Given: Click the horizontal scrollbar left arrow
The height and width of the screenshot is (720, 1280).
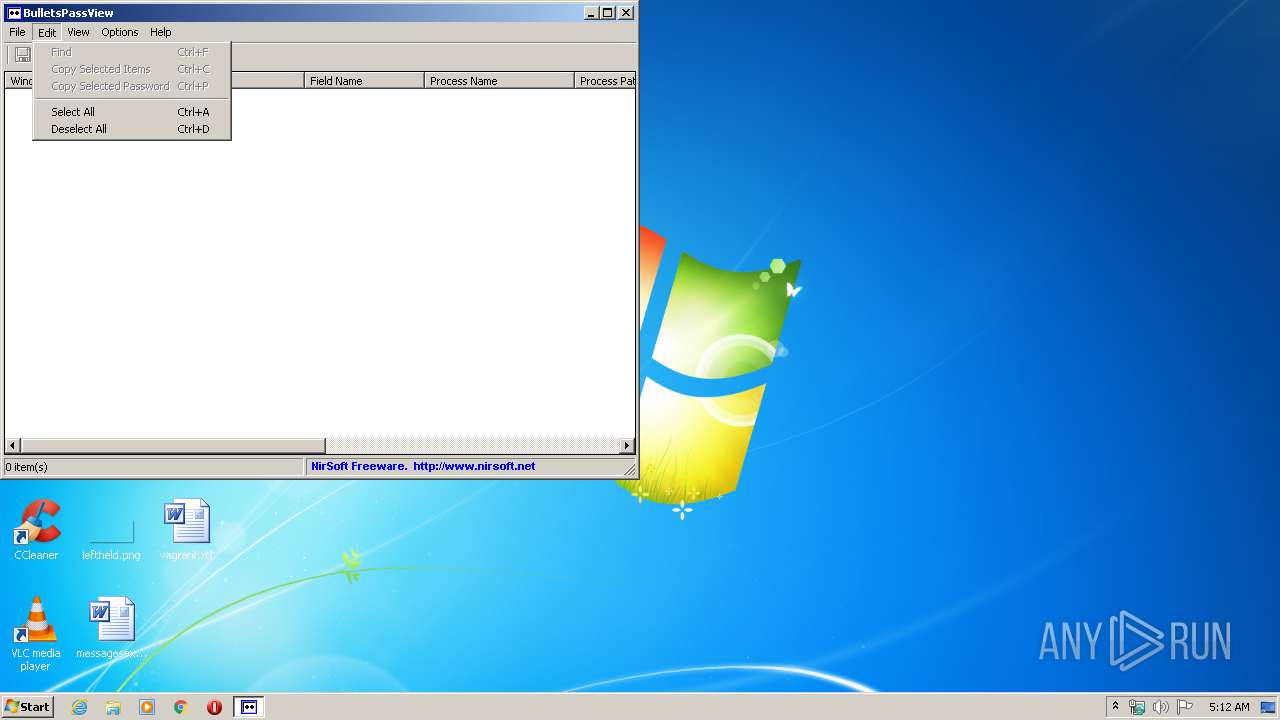Looking at the screenshot, I should click(x=13, y=445).
